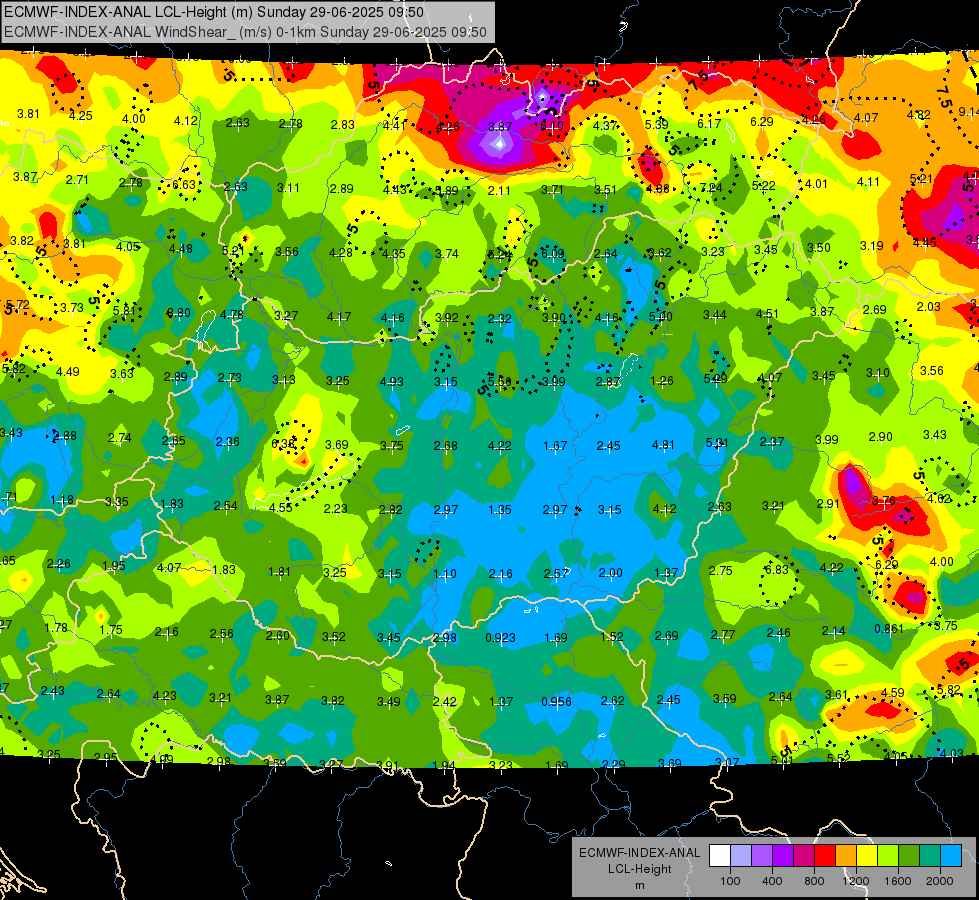Viewport: 979px width, 900px height.
Task: Click the white legend color swatch
Action: 720,856
